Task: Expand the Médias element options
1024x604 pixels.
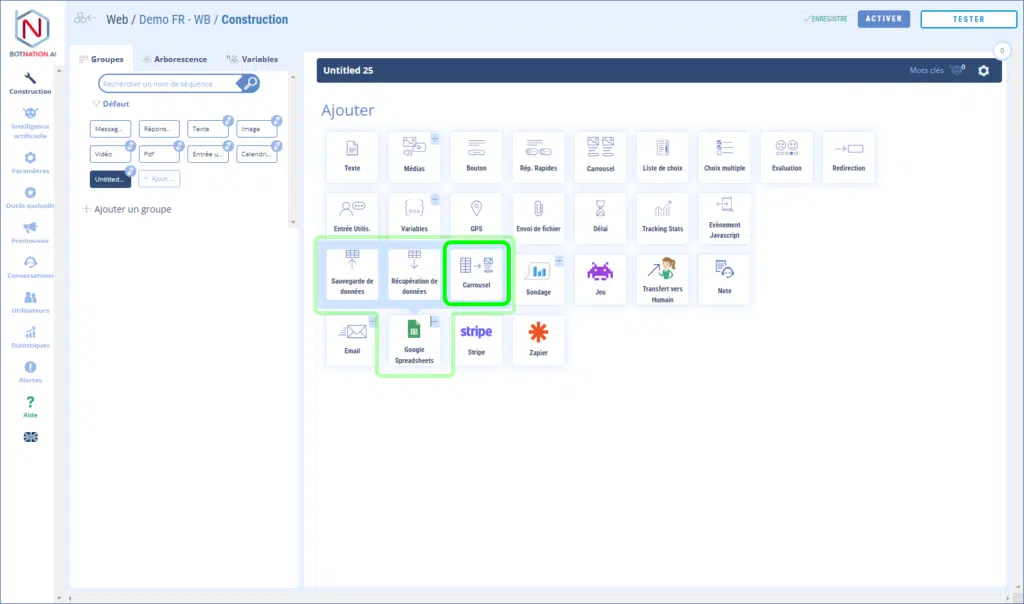Action: pos(435,138)
